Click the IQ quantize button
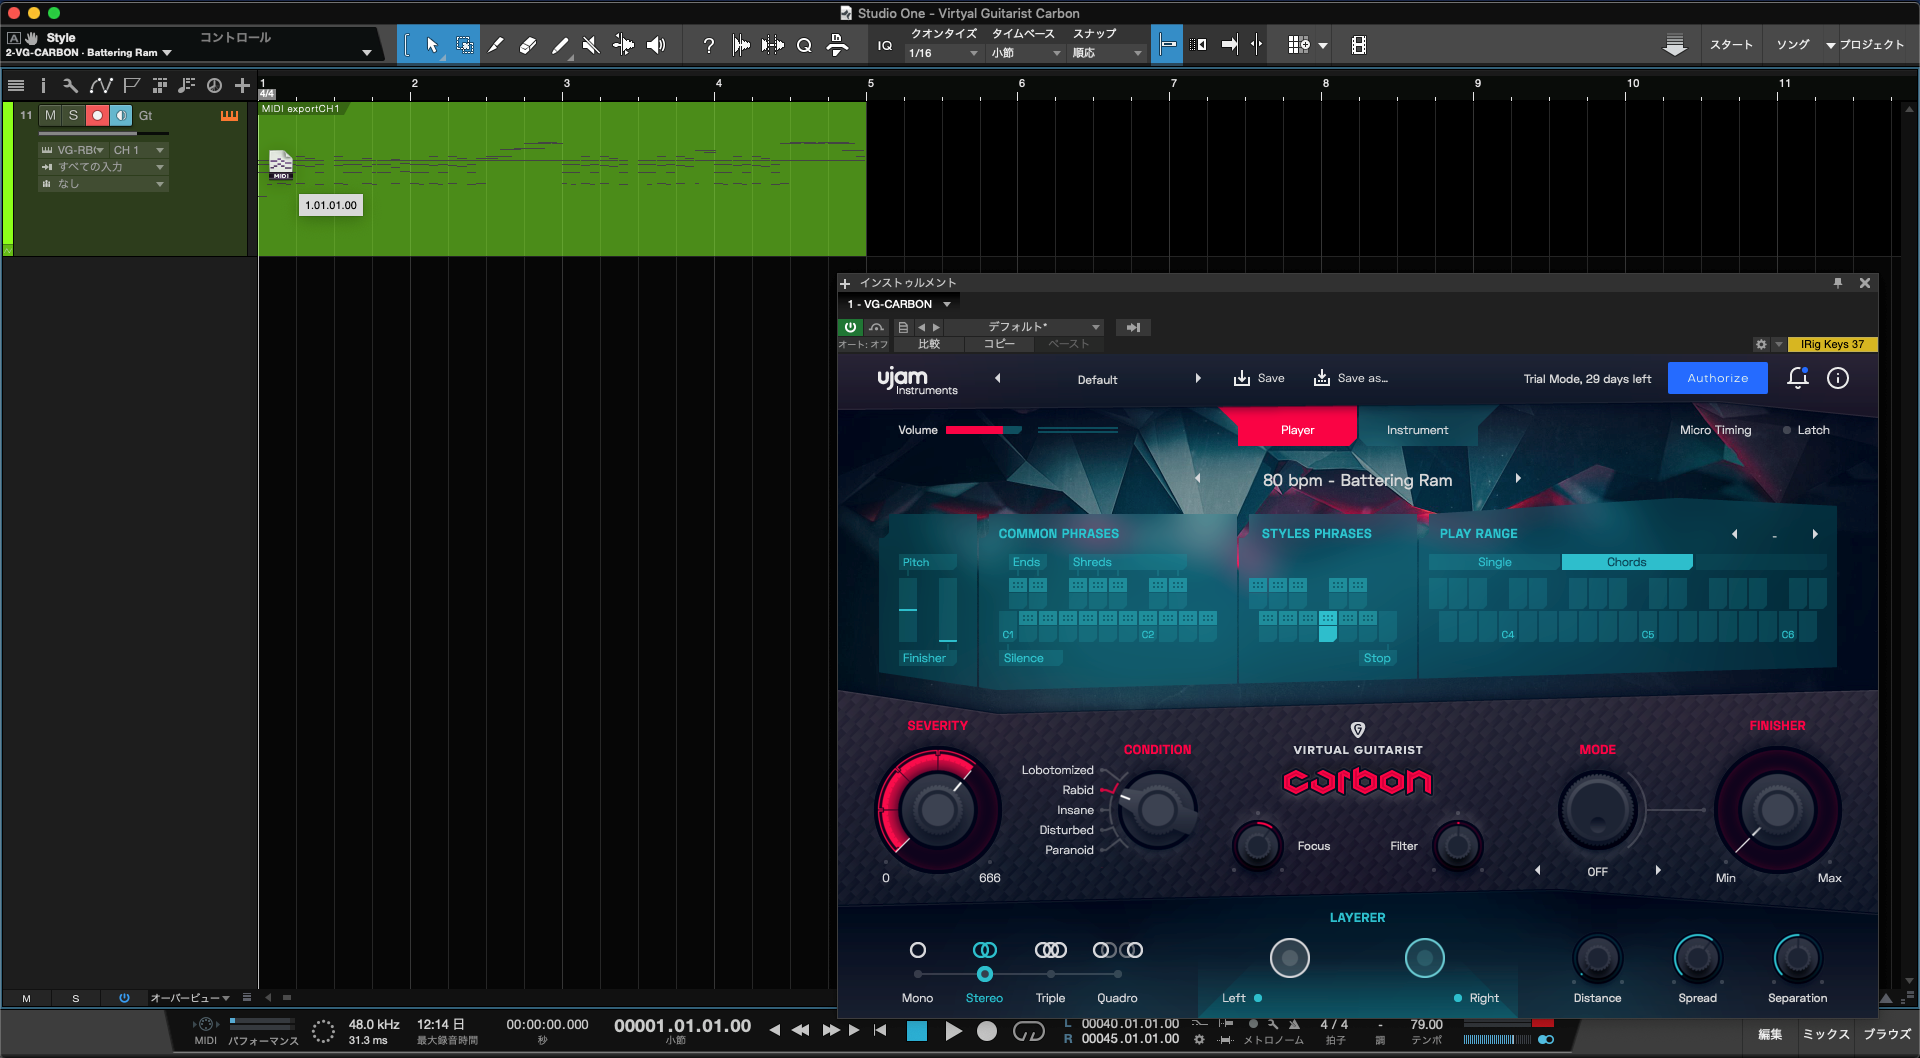Image resolution: width=1920 pixels, height=1058 pixels. click(x=885, y=45)
